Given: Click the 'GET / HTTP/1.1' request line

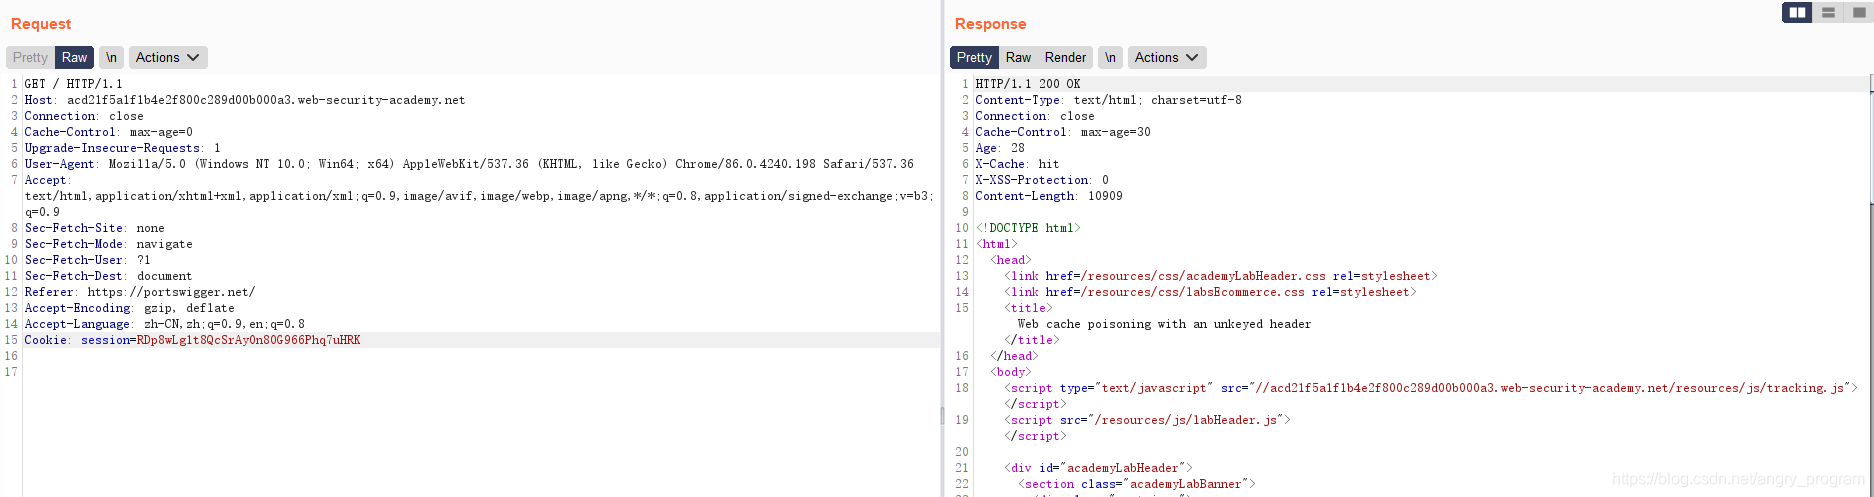Looking at the screenshot, I should point(73,84).
